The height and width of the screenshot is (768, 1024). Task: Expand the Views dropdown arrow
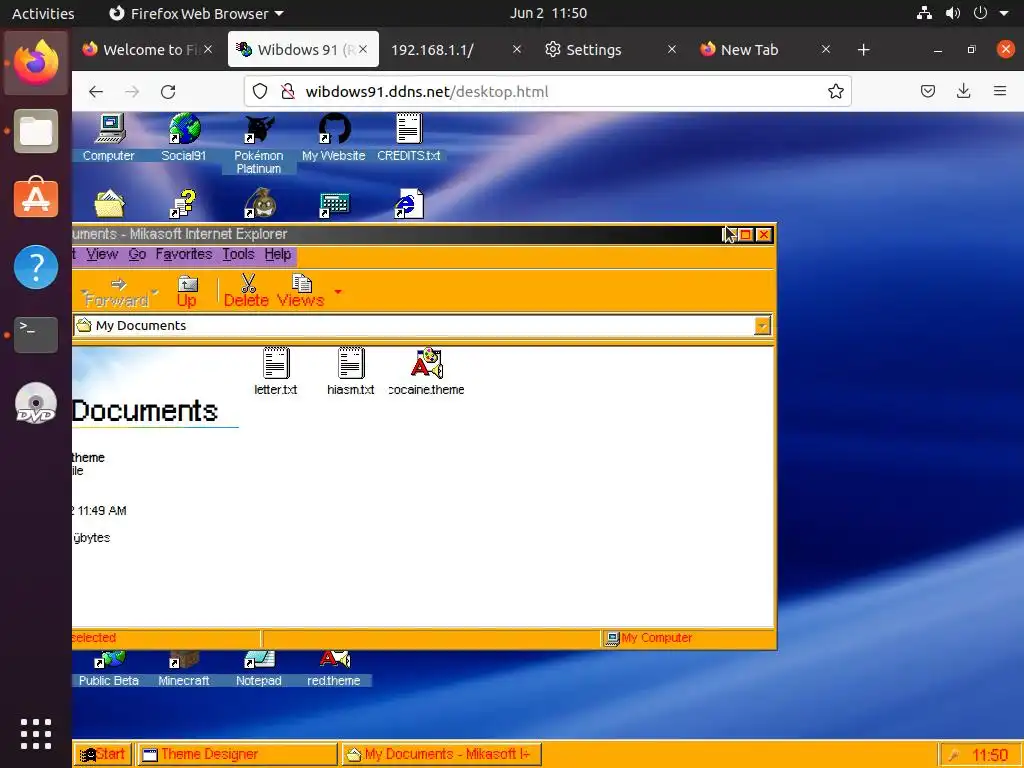[x=338, y=291]
